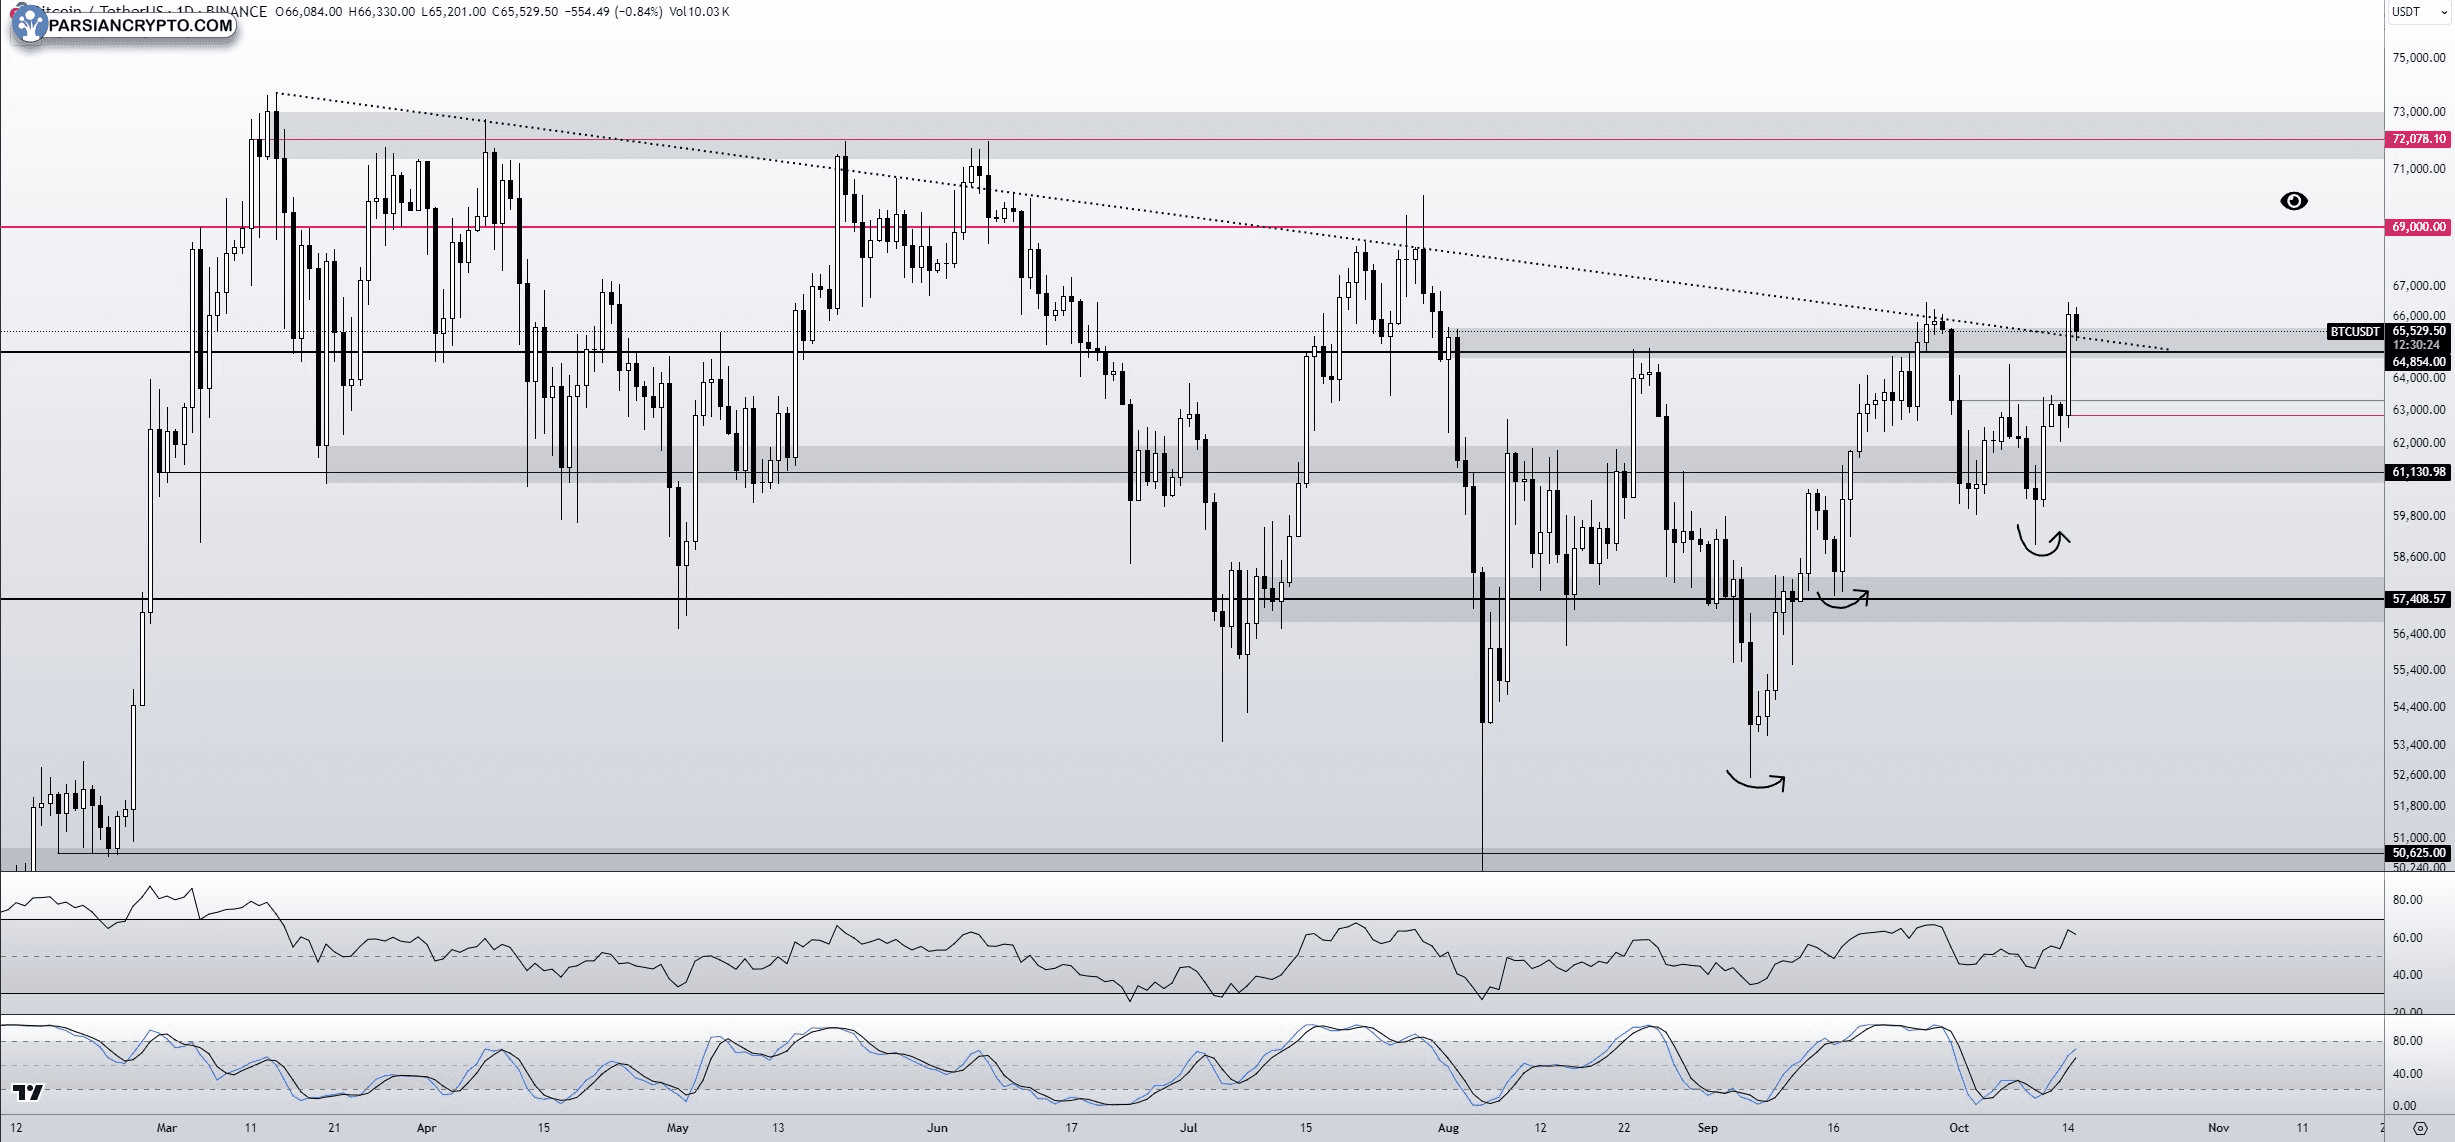Image resolution: width=2455 pixels, height=1142 pixels.
Task: Click the 12:30:24 candle countdown timer
Action: pyautogui.click(x=2419, y=345)
